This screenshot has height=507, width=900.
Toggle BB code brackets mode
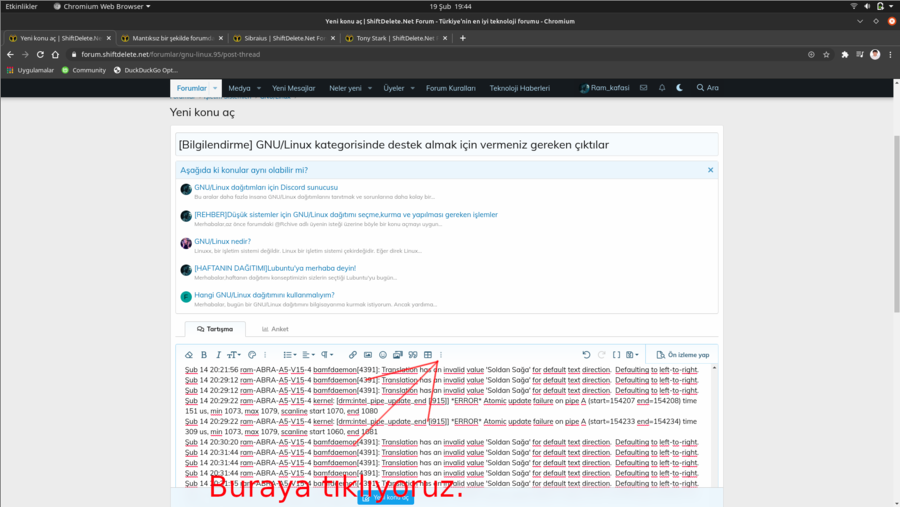(x=616, y=355)
